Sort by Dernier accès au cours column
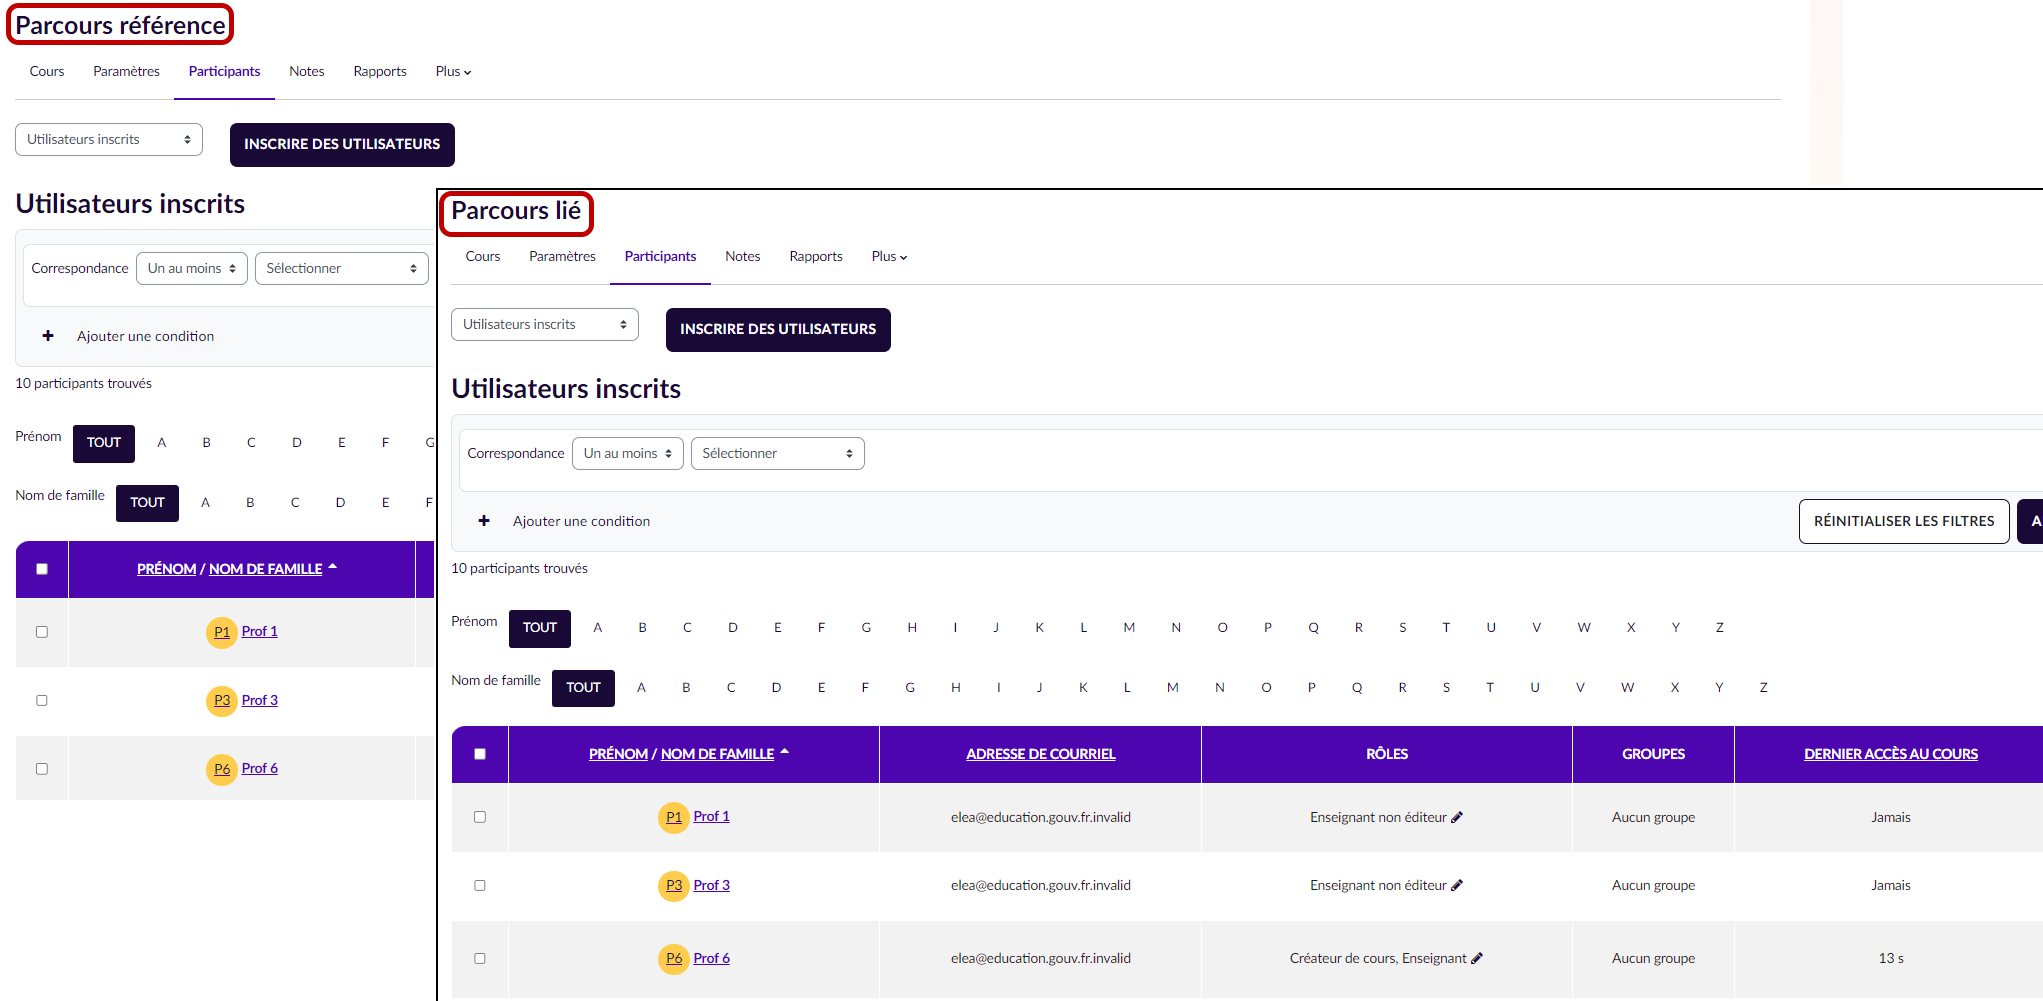The image size is (2043, 1001). coord(1890,754)
